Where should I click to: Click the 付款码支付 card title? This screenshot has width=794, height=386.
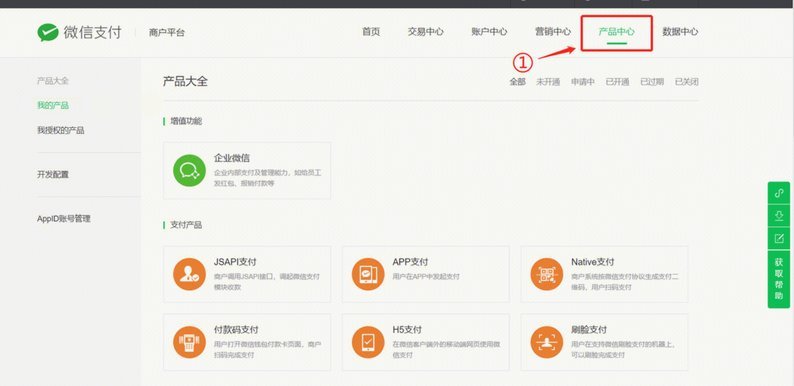coord(236,330)
